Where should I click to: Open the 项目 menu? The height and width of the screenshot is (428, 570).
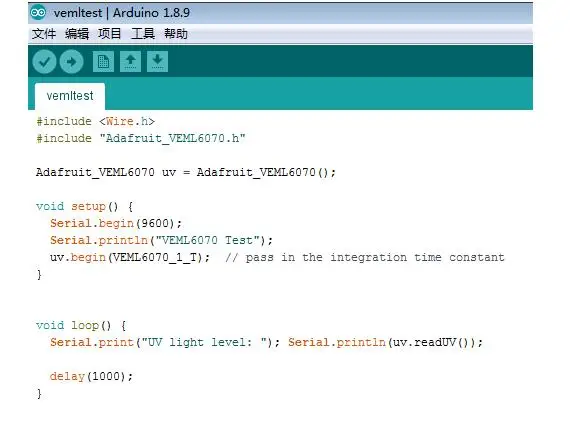(x=109, y=34)
